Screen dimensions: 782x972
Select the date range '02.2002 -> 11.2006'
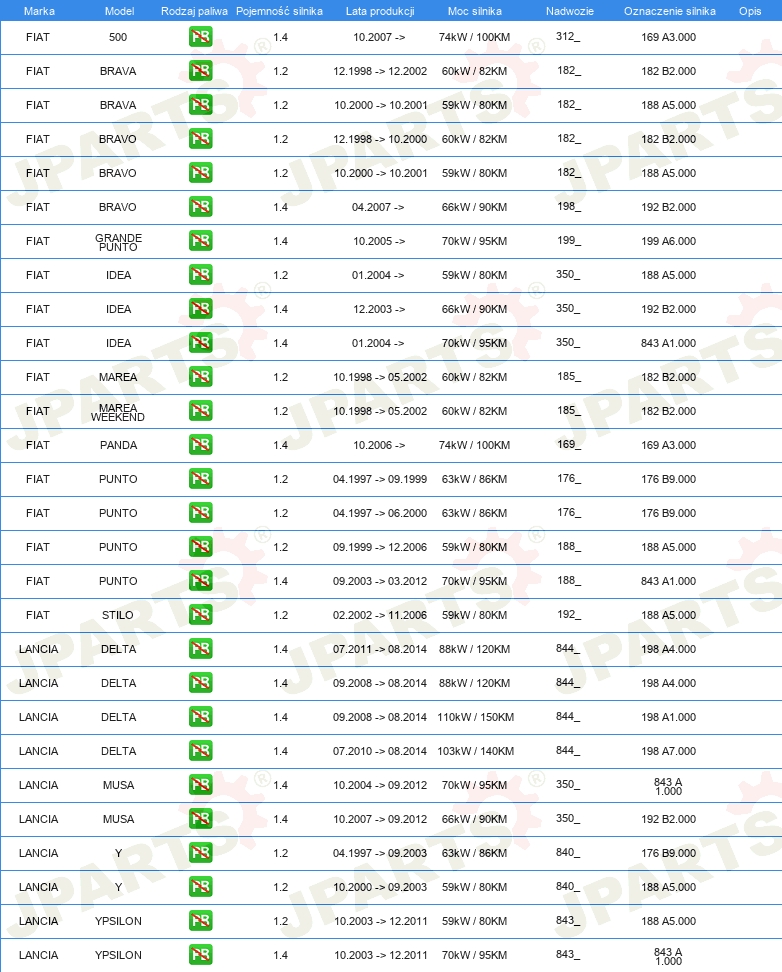coord(380,615)
